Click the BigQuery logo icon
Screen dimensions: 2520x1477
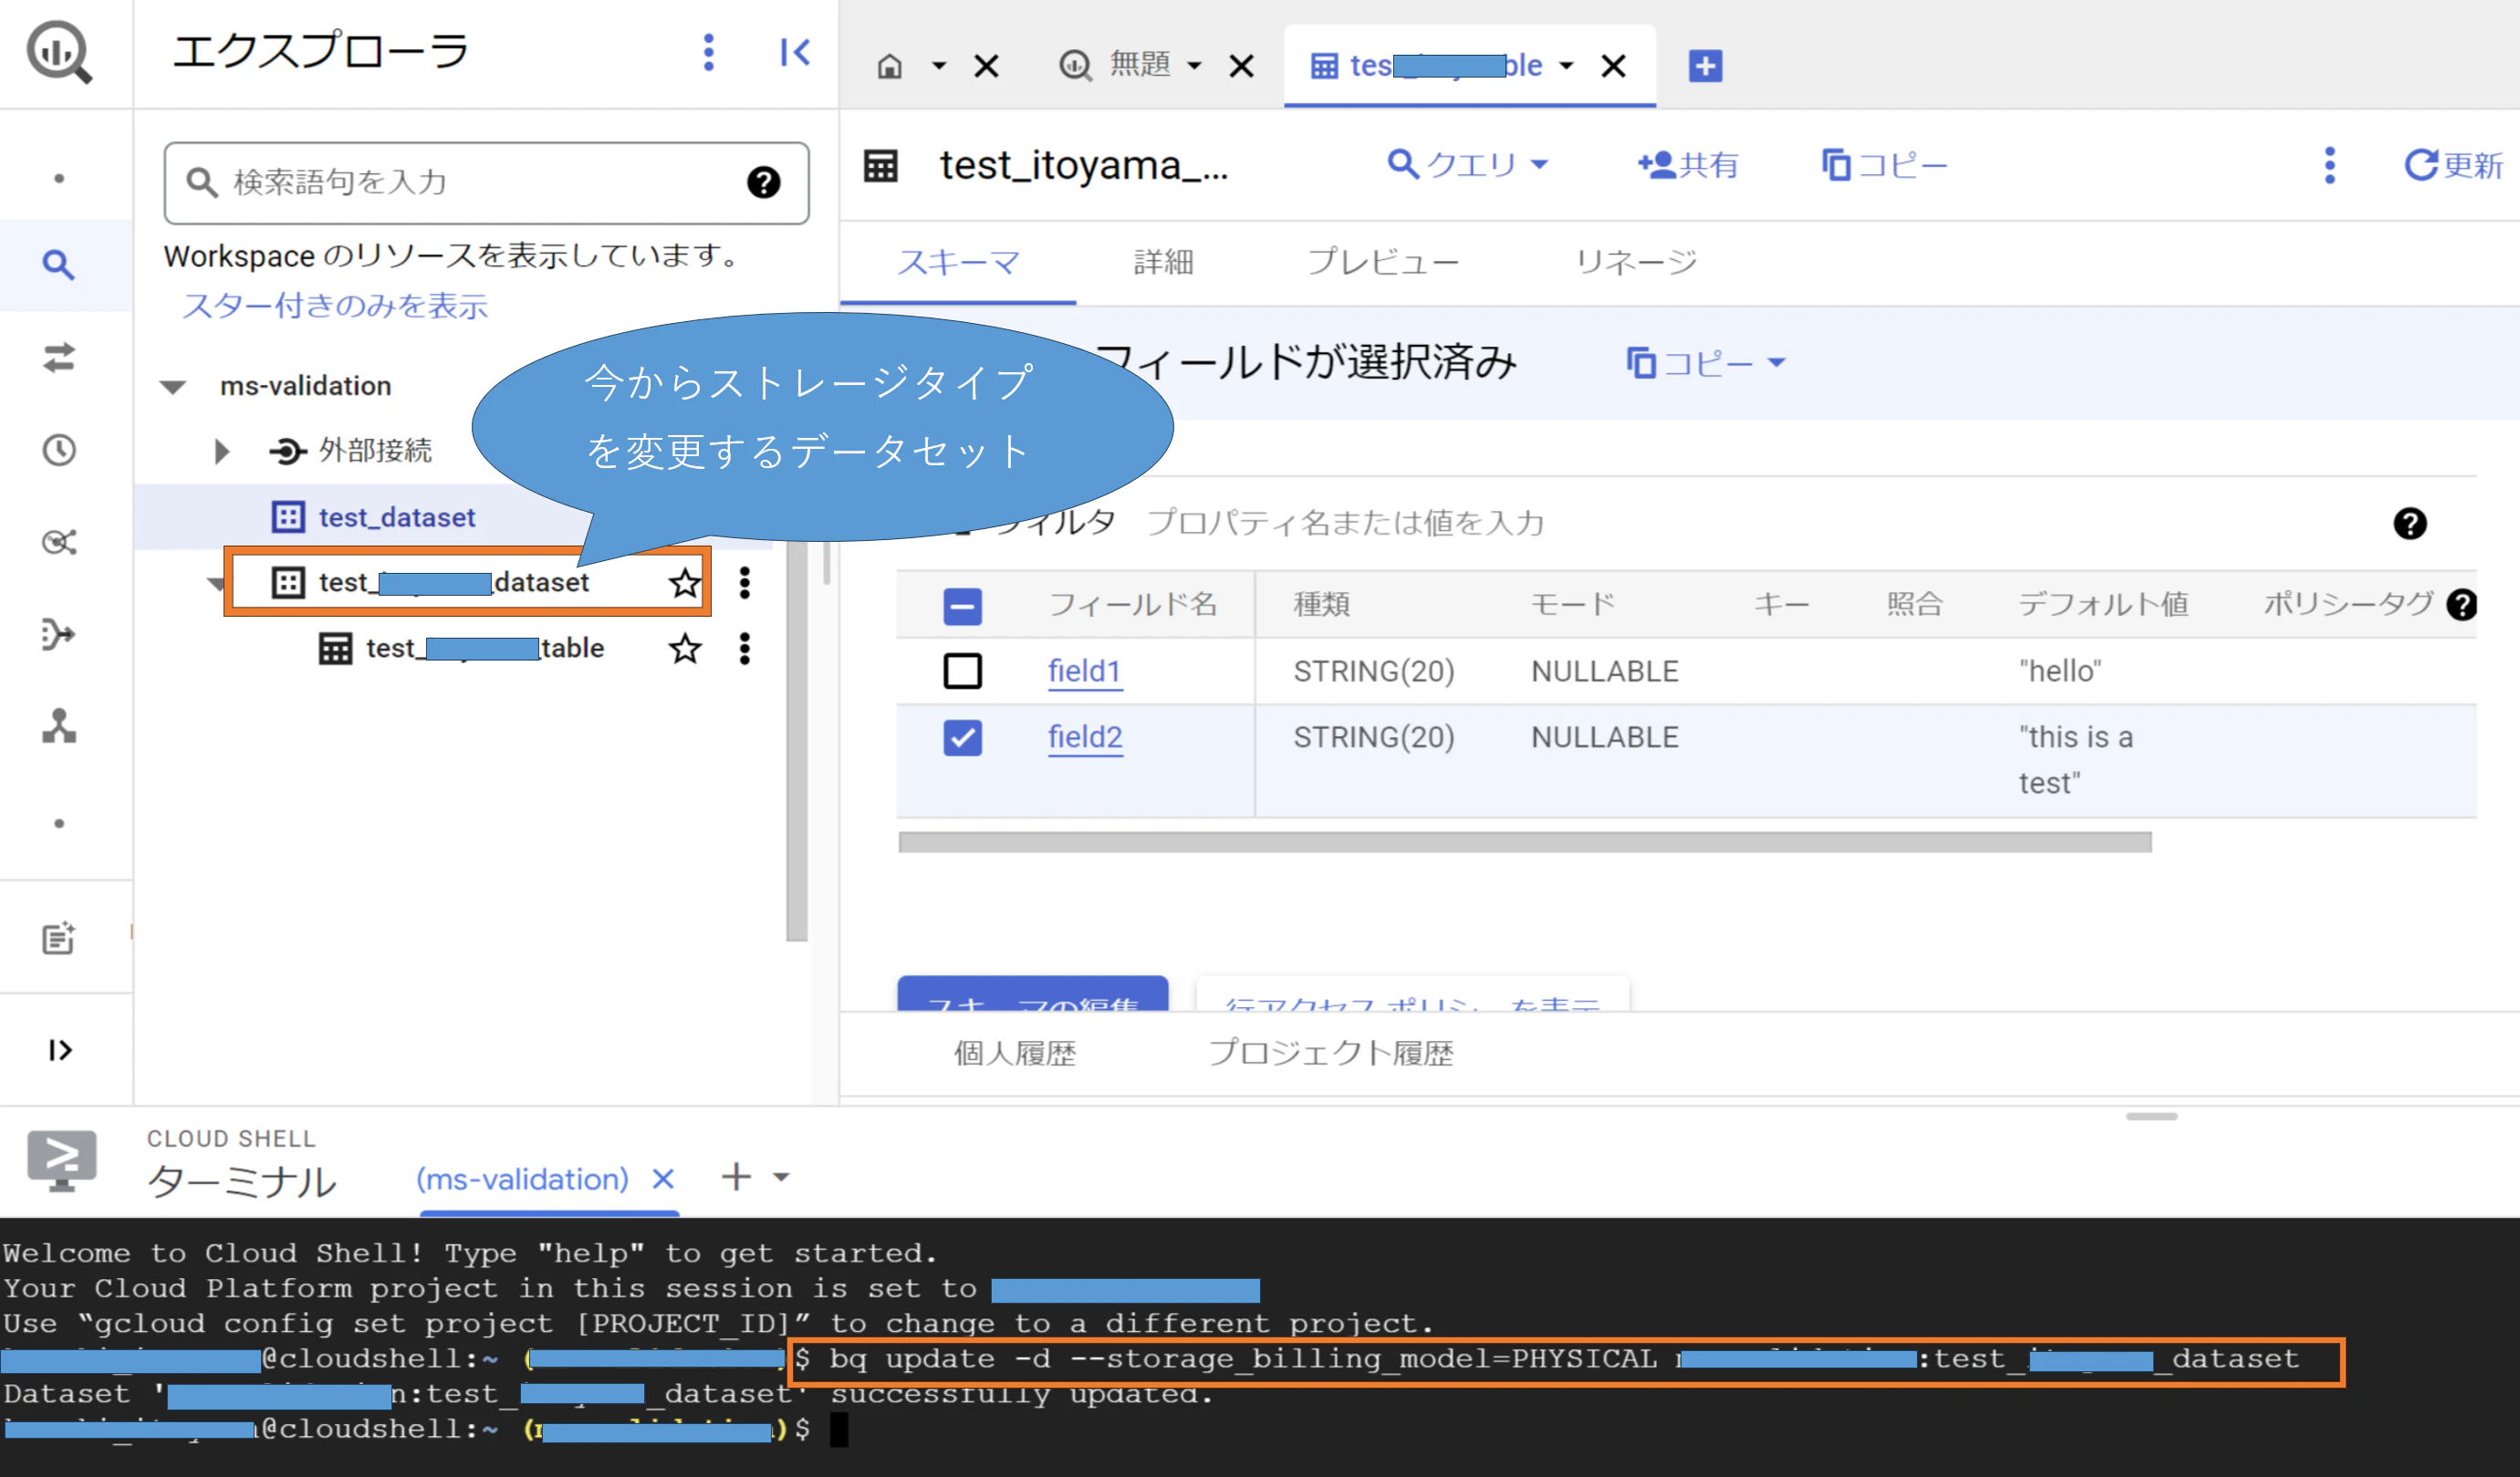[x=59, y=52]
